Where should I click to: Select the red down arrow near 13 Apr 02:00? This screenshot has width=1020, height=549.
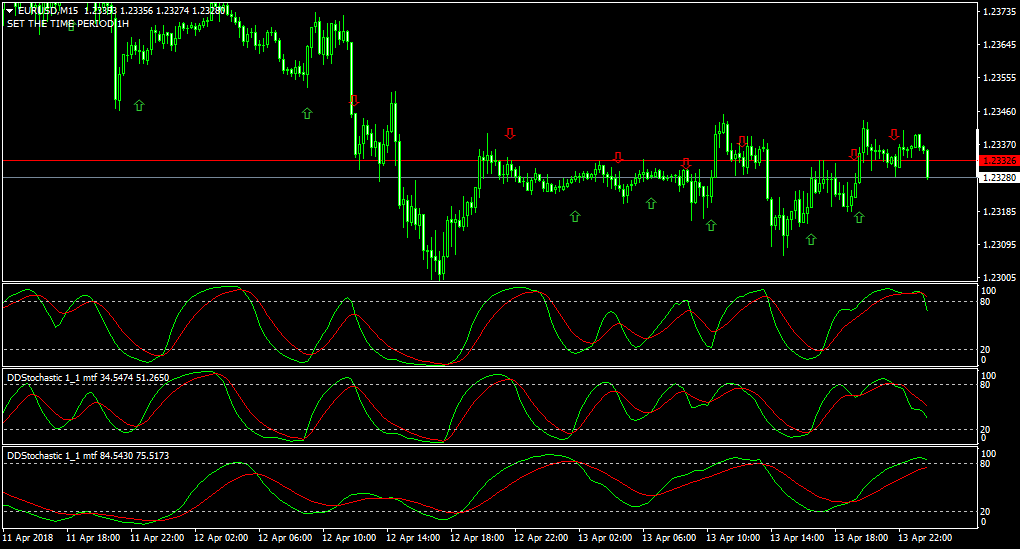618,157
